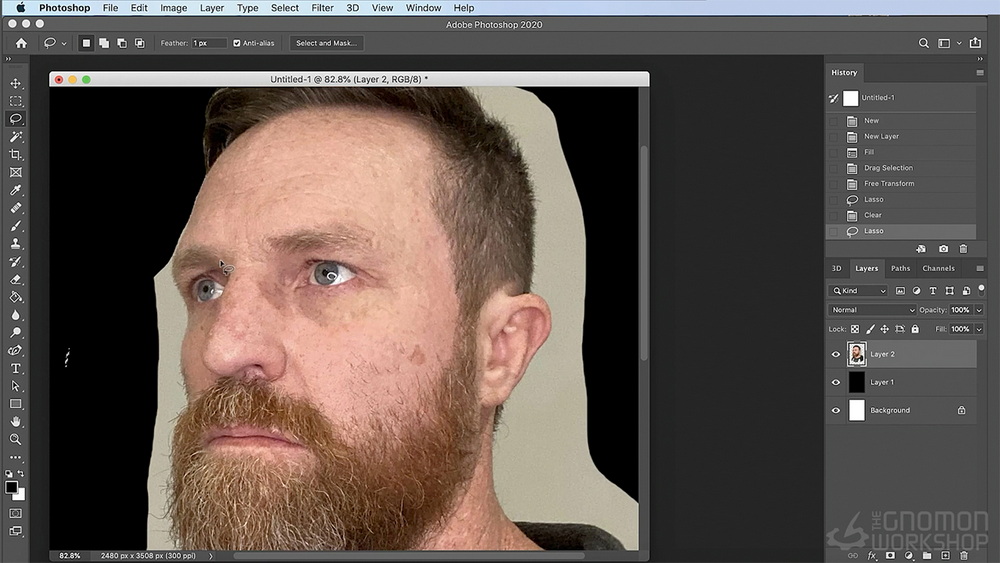Open the Kind filter dropdown
The image size is (1000, 563).
click(858, 291)
